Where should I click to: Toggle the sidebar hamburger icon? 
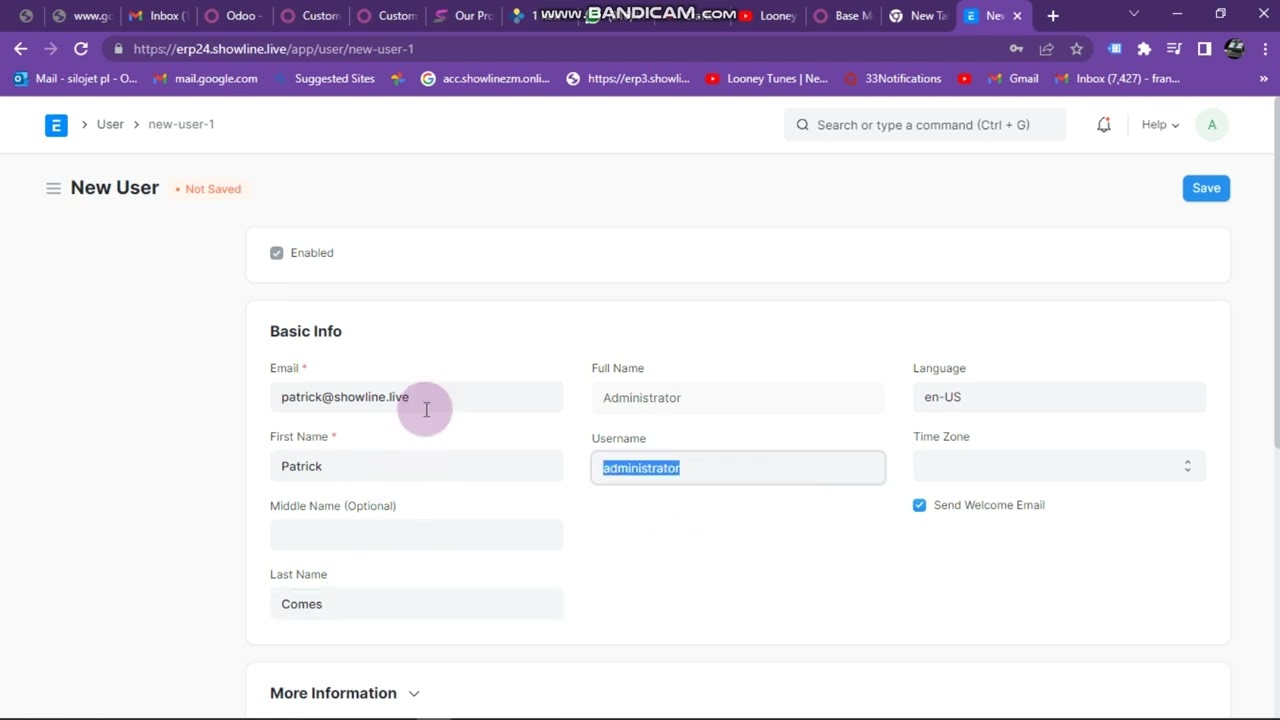[x=53, y=188]
